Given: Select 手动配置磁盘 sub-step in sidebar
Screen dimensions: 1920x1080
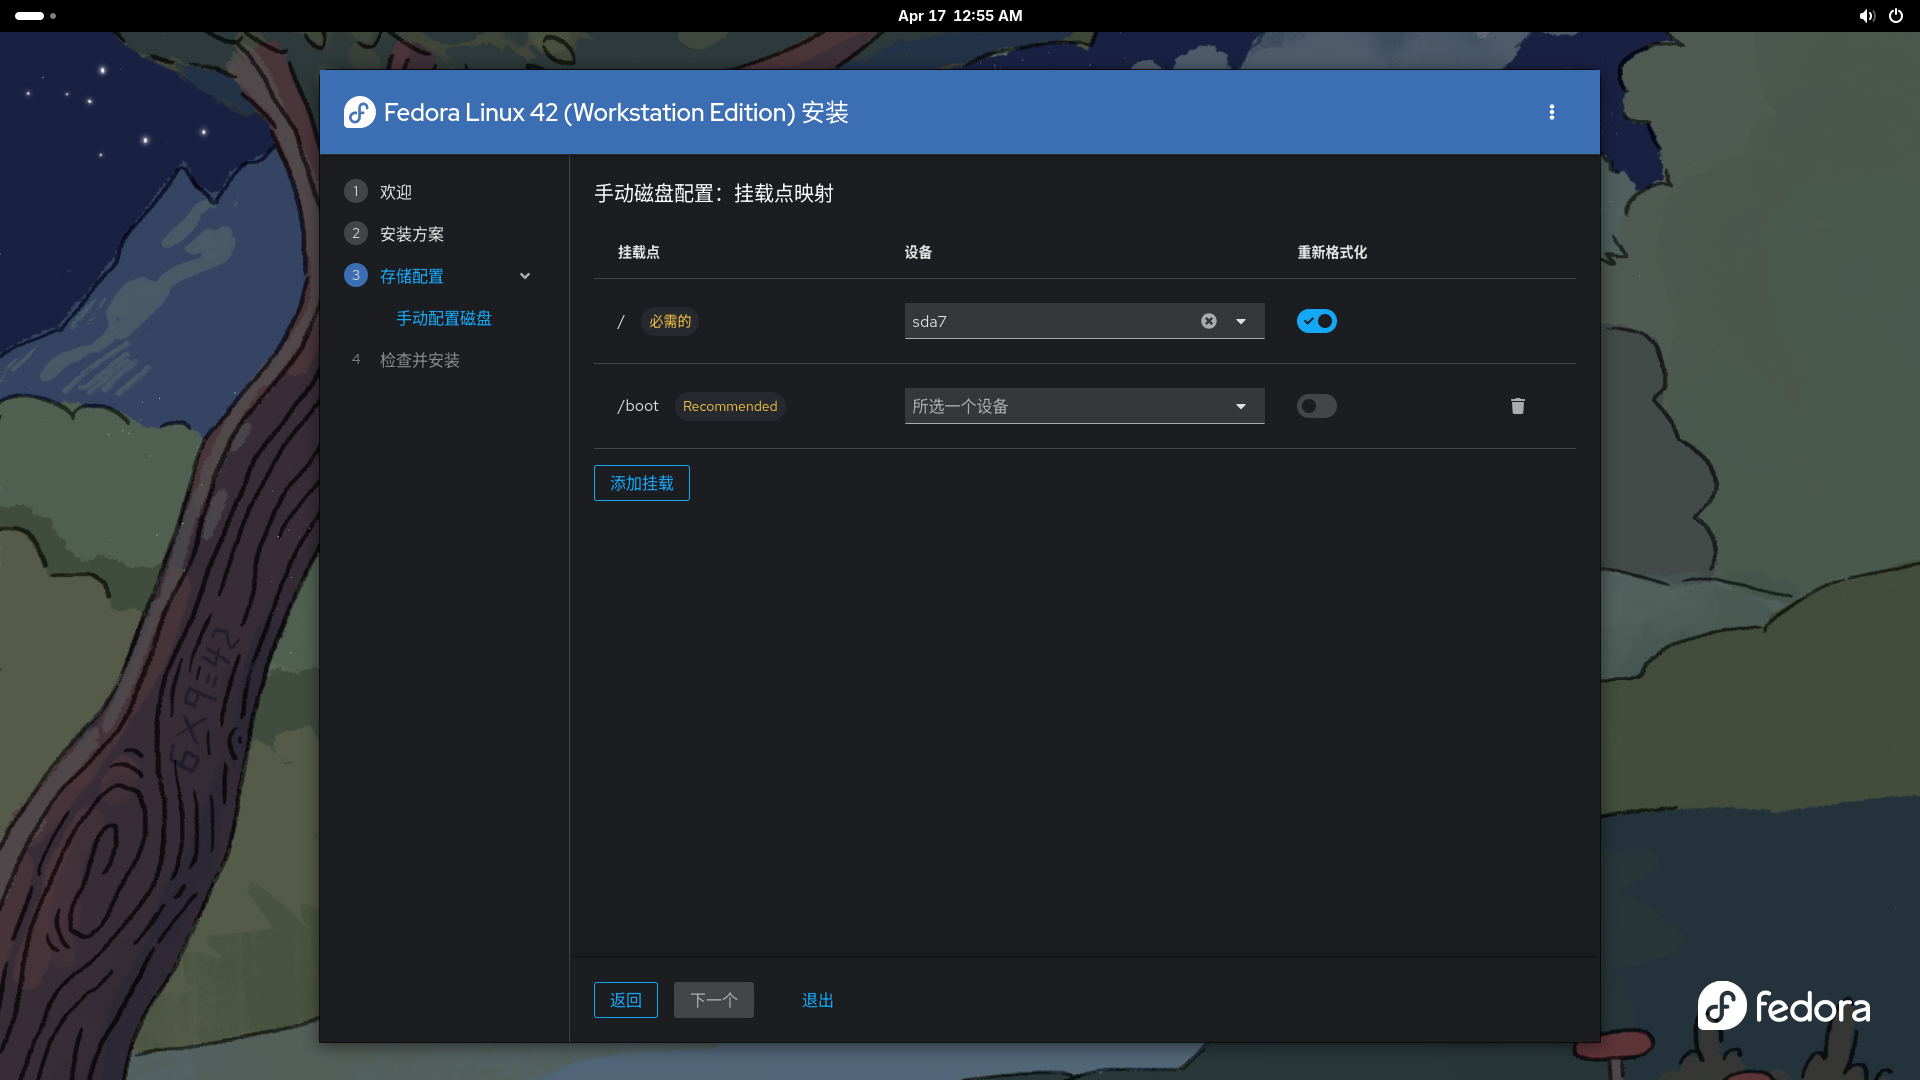Looking at the screenshot, I should click(443, 318).
